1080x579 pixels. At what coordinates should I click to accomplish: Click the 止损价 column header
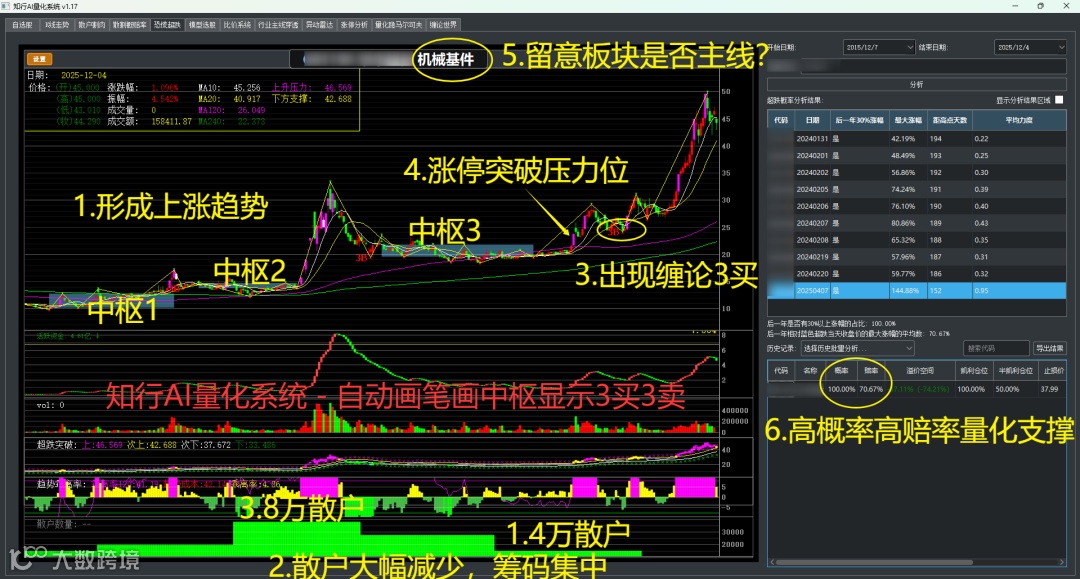coord(1053,370)
